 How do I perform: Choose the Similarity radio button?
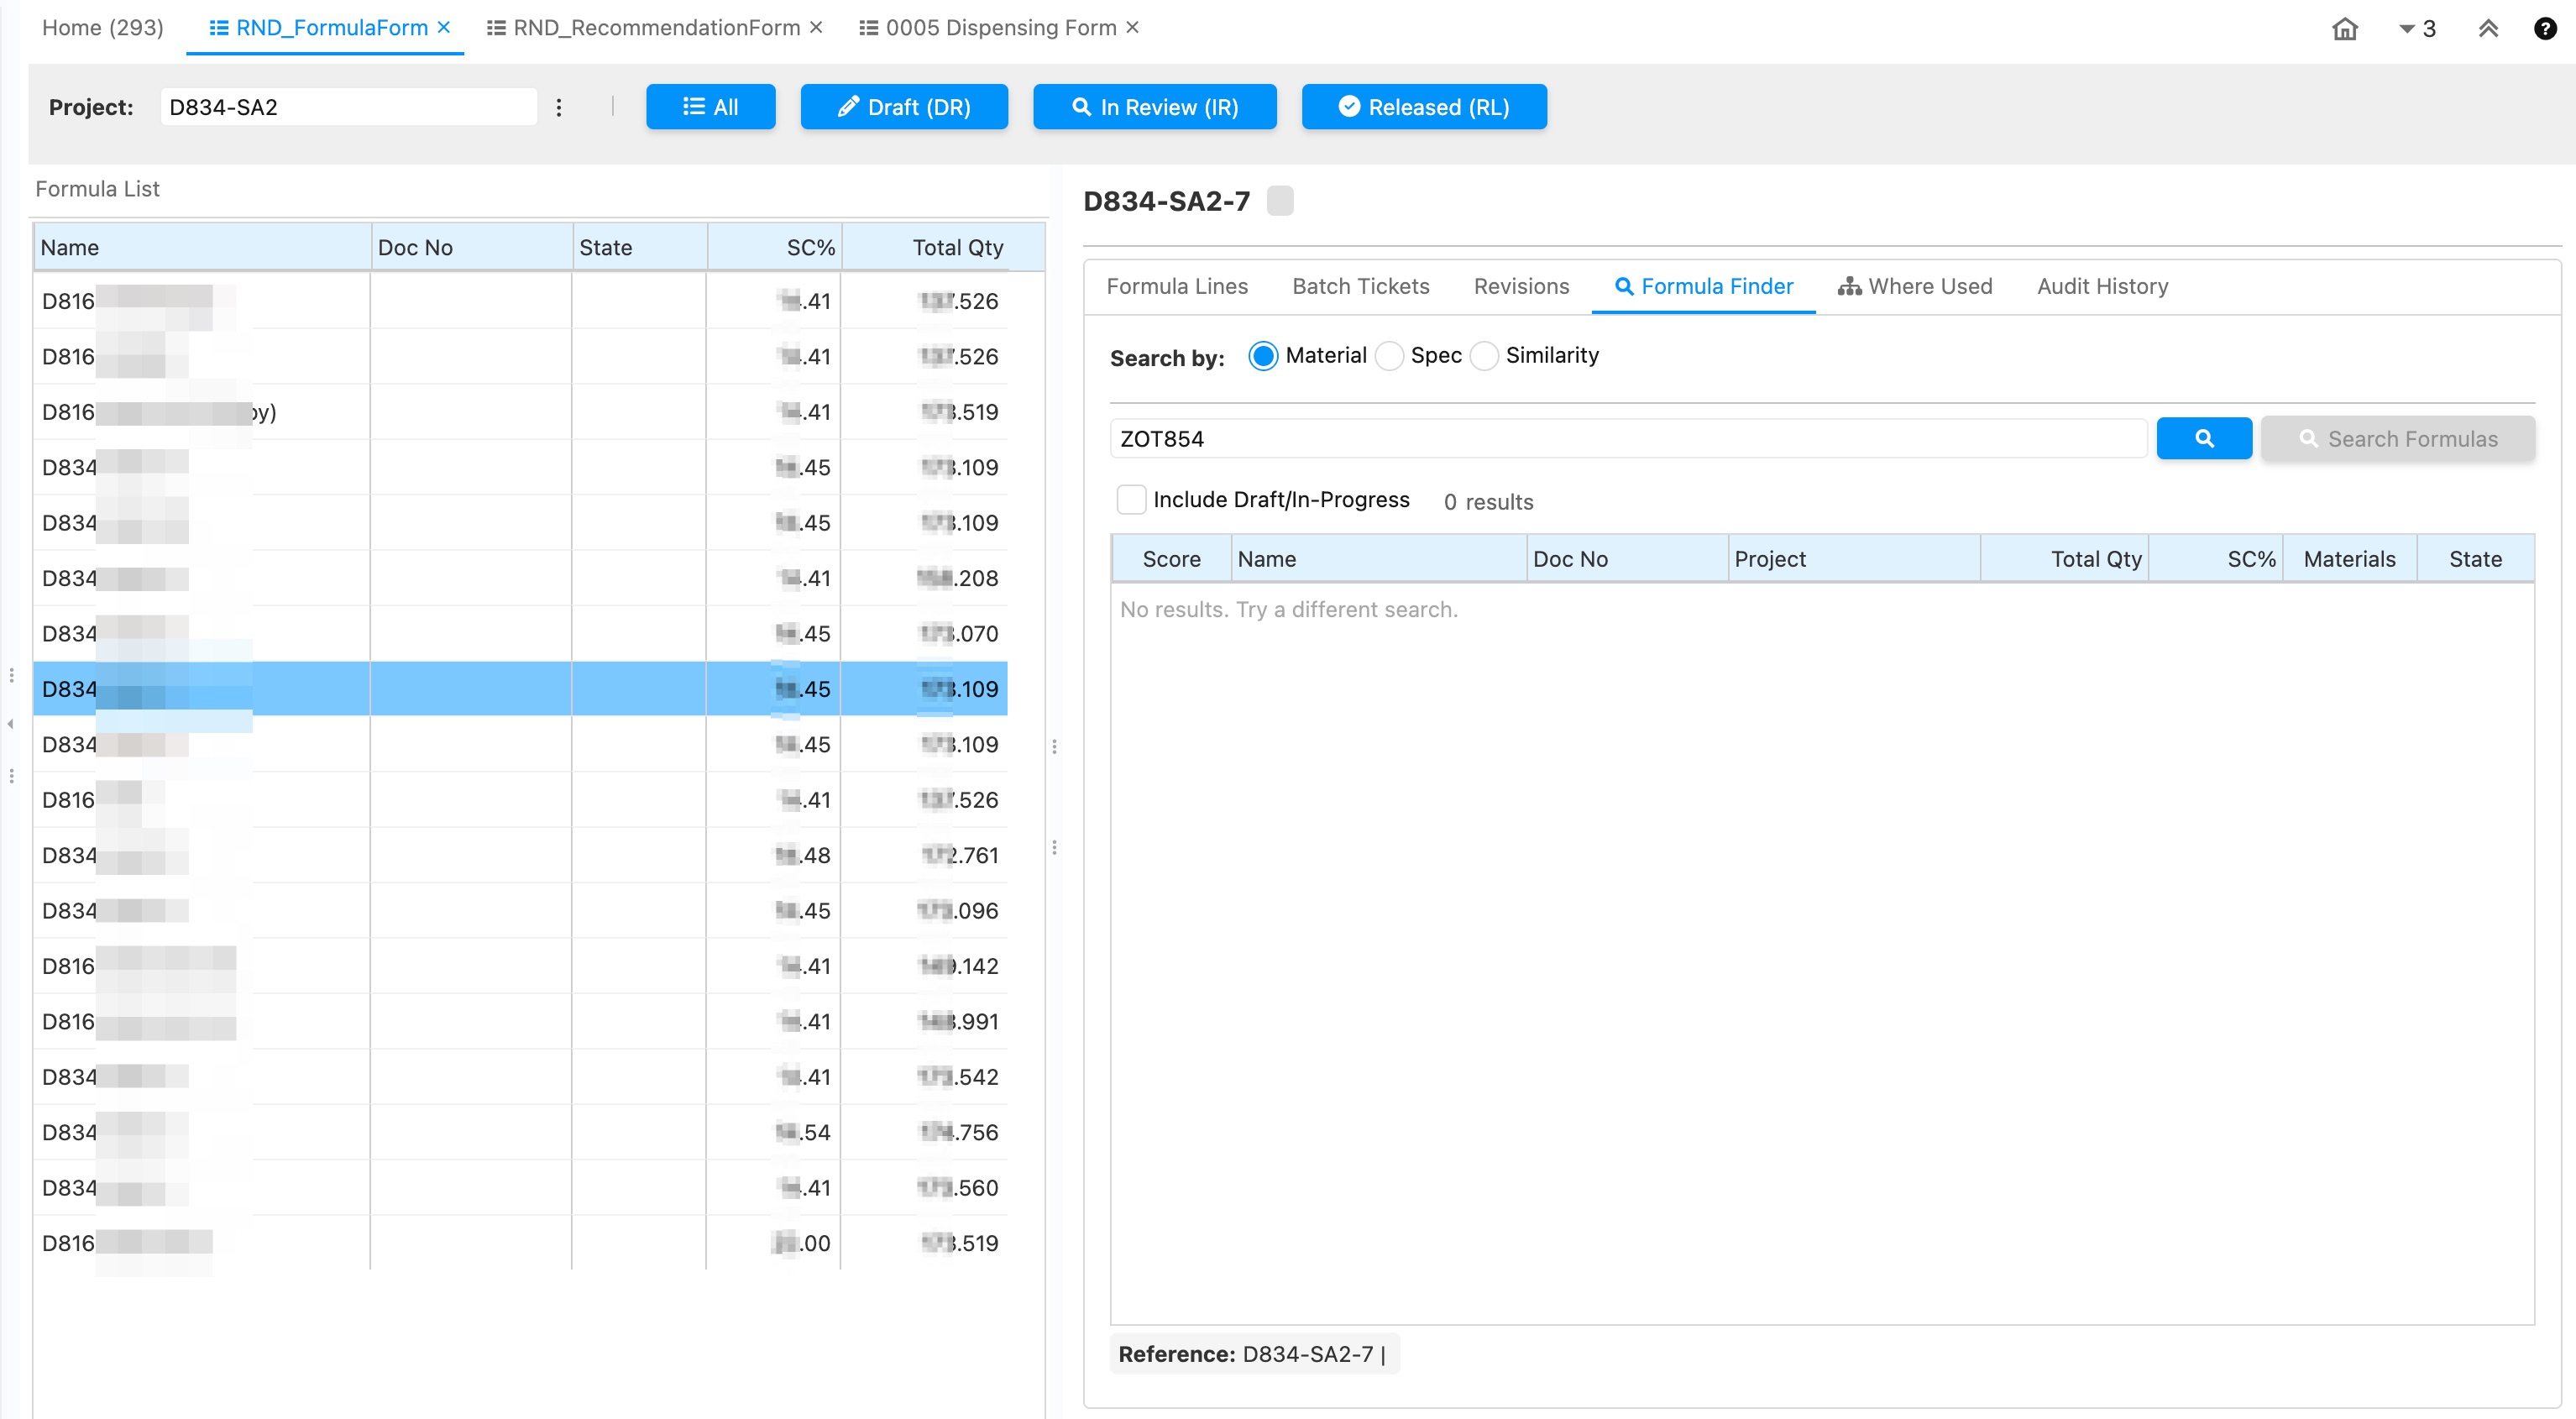click(x=1484, y=356)
